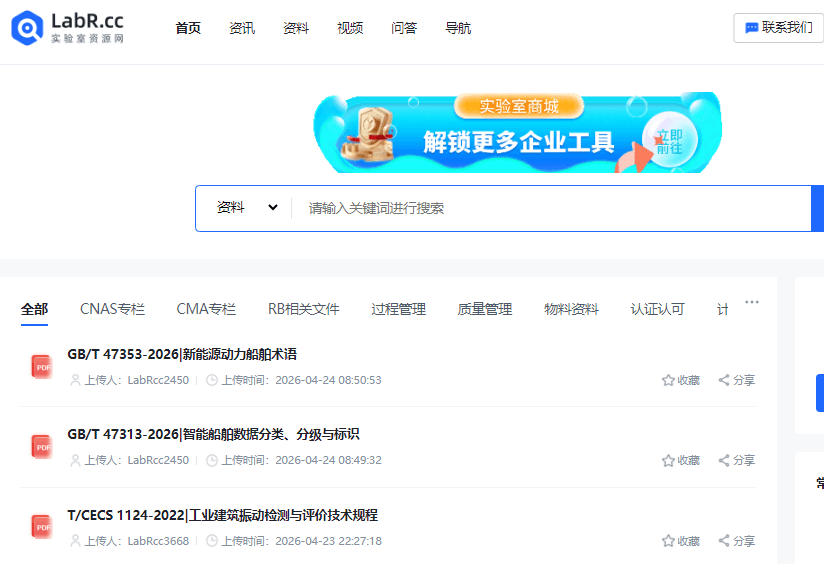Favorite the GB/T 47313-2026 document
The width and height of the screenshot is (824, 564).
(x=681, y=460)
